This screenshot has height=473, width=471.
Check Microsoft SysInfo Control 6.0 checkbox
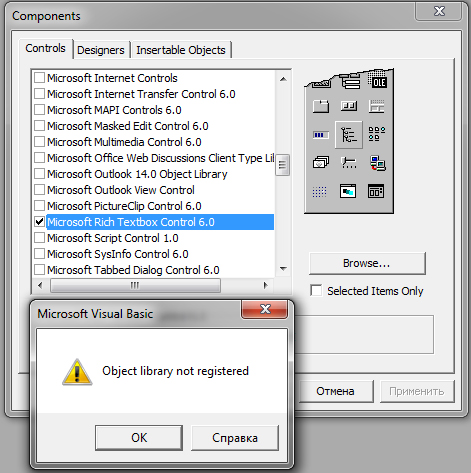click(x=40, y=254)
